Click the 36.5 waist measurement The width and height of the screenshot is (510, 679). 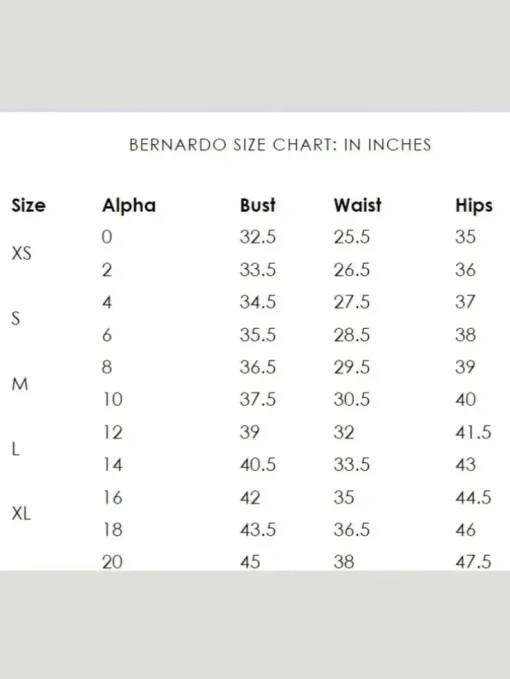(352, 530)
